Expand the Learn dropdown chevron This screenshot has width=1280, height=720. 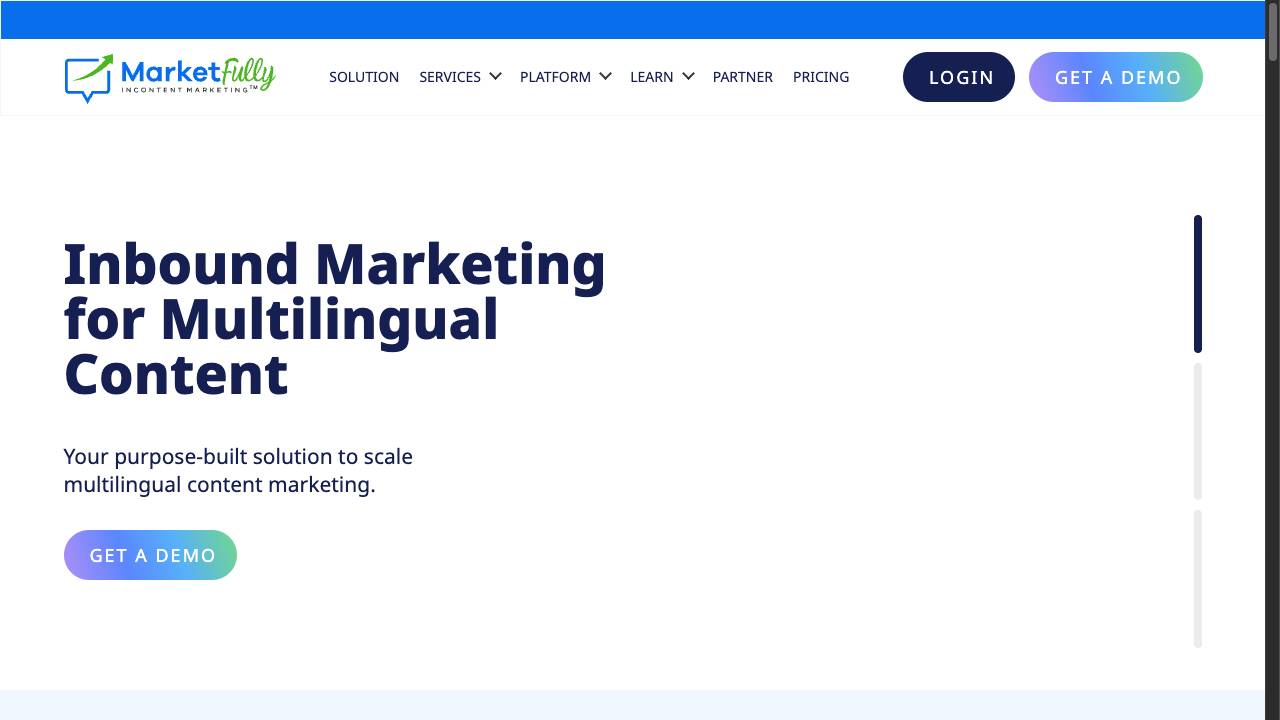click(688, 76)
